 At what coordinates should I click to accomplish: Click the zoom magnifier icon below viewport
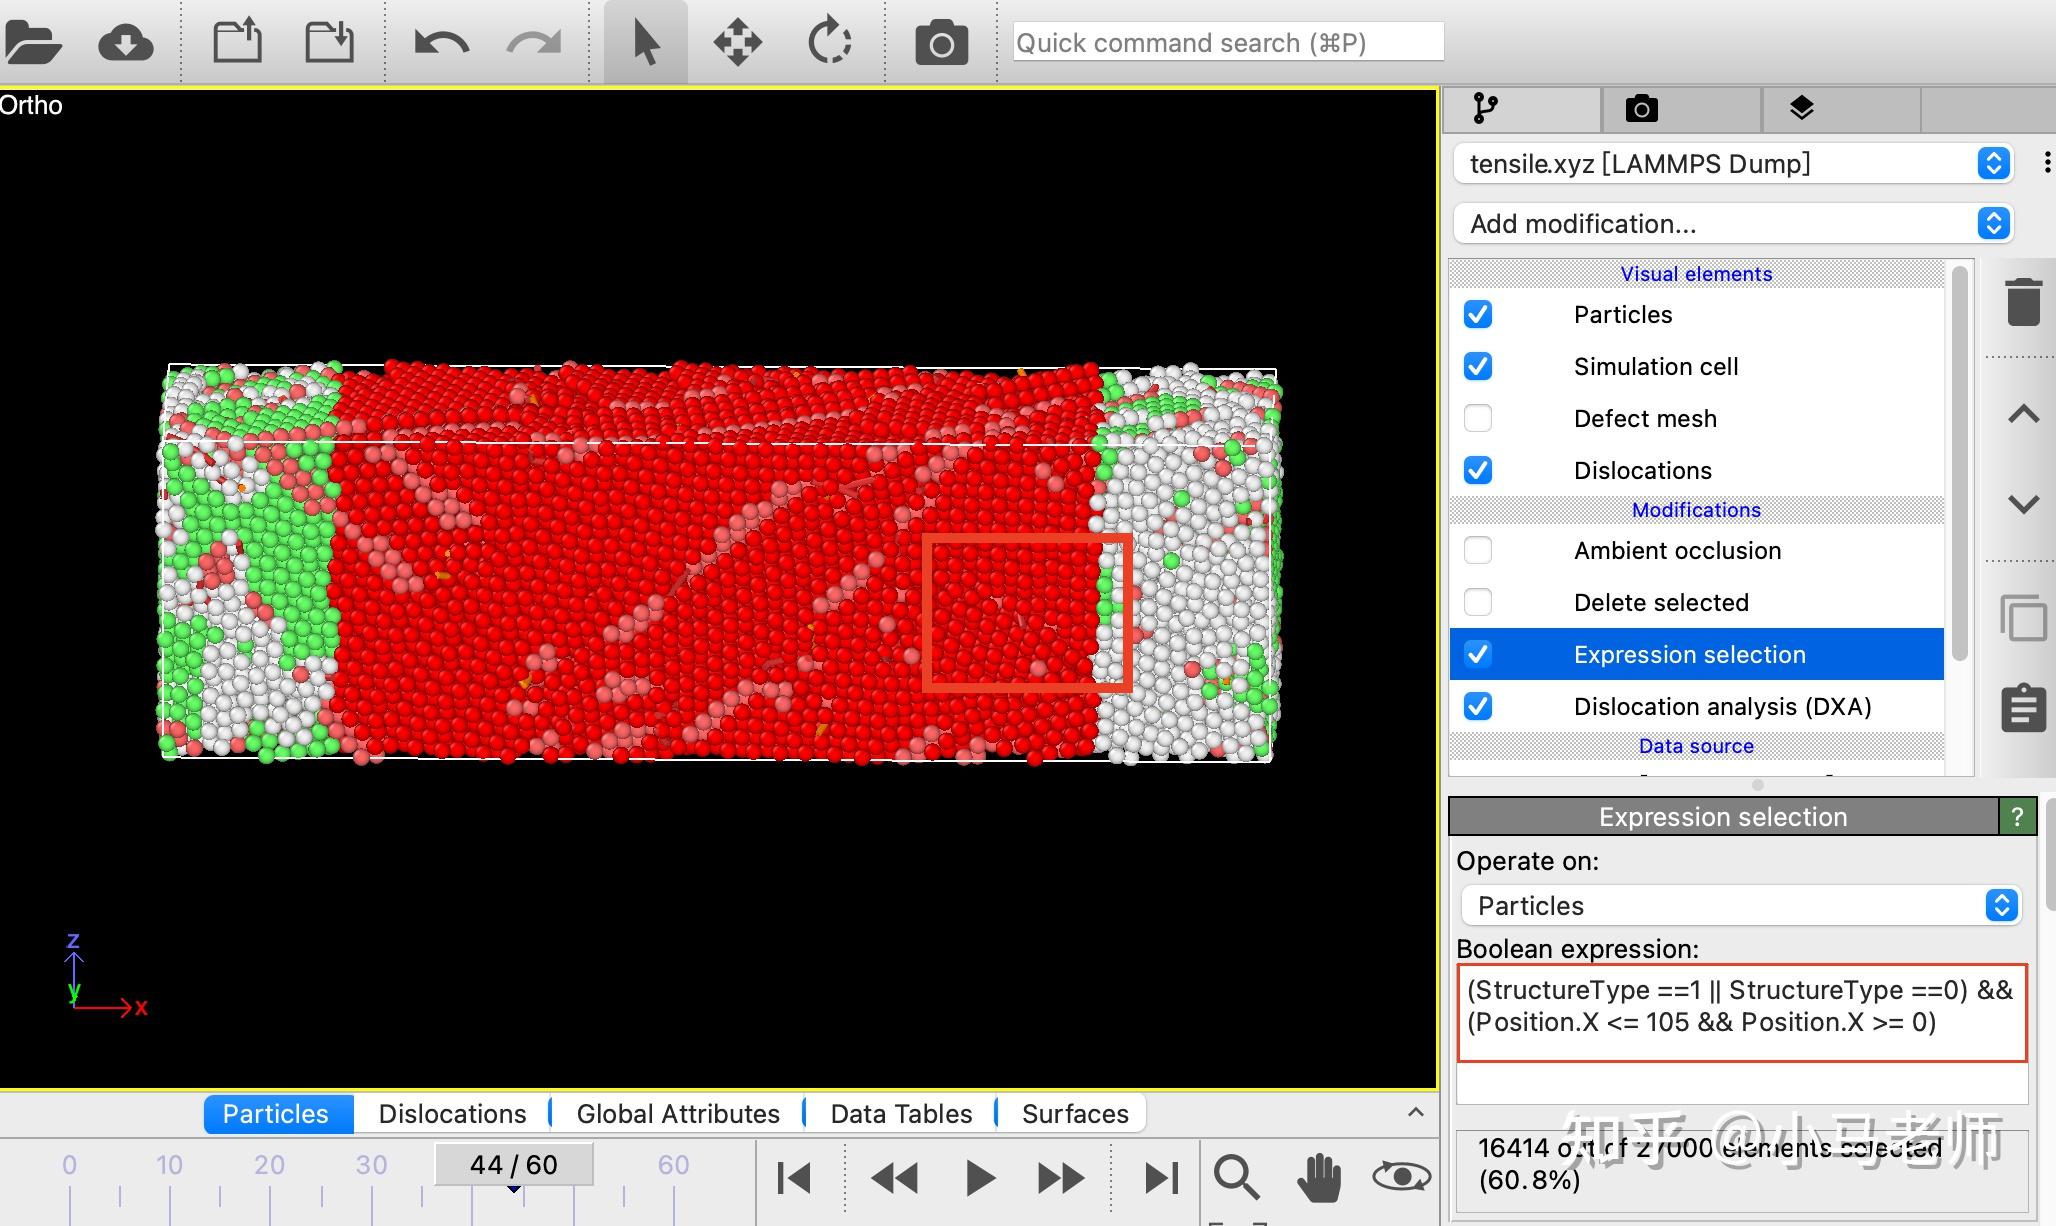pyautogui.click(x=1236, y=1177)
